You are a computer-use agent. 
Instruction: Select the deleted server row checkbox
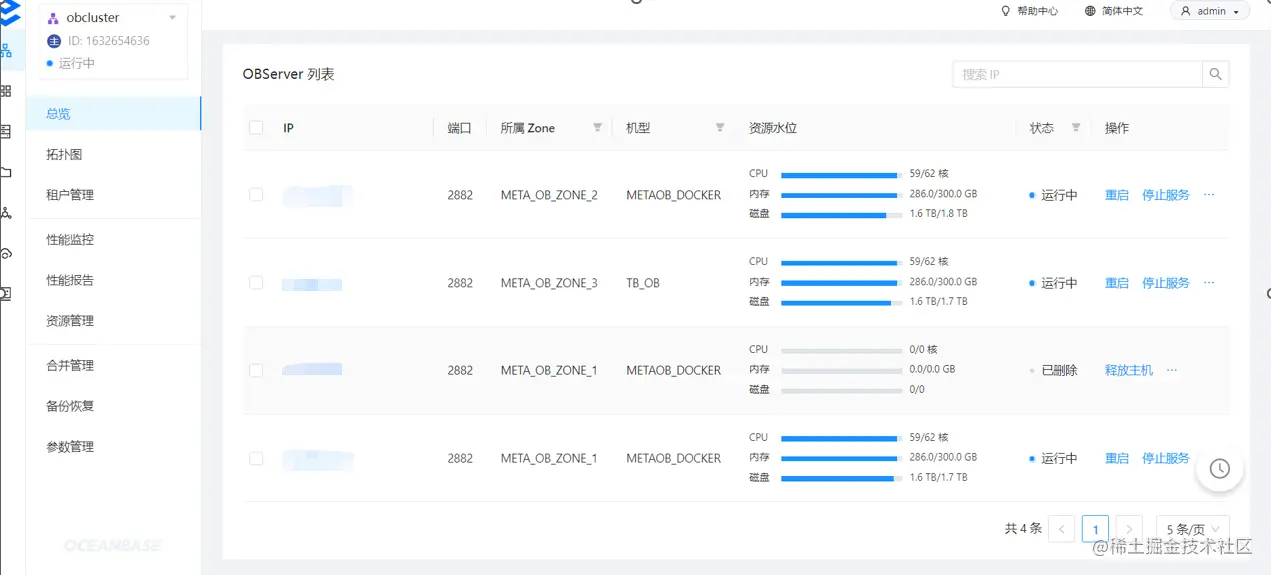tap(256, 370)
